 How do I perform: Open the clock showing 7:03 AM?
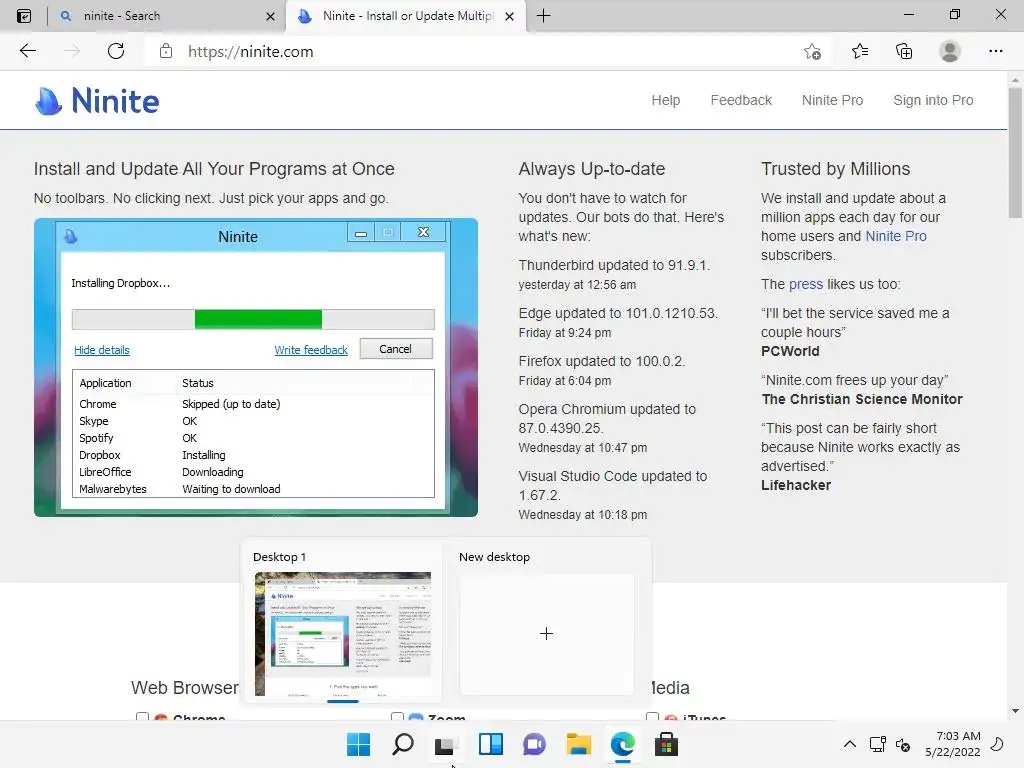click(x=953, y=744)
